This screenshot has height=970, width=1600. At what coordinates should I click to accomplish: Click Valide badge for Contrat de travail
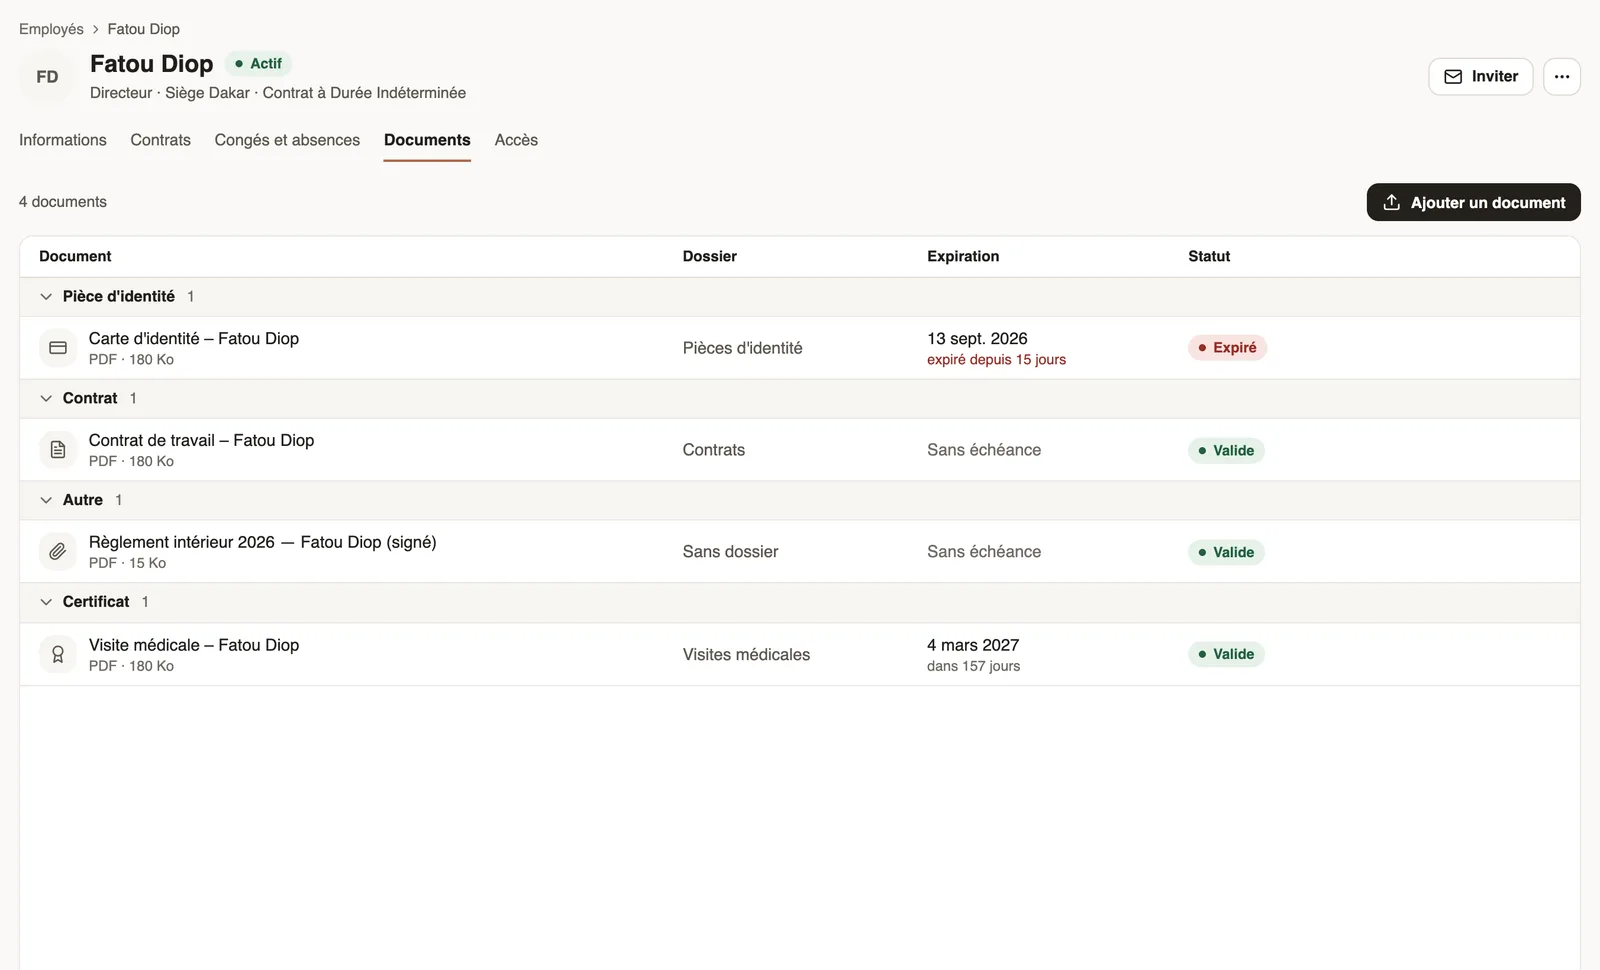click(1226, 451)
